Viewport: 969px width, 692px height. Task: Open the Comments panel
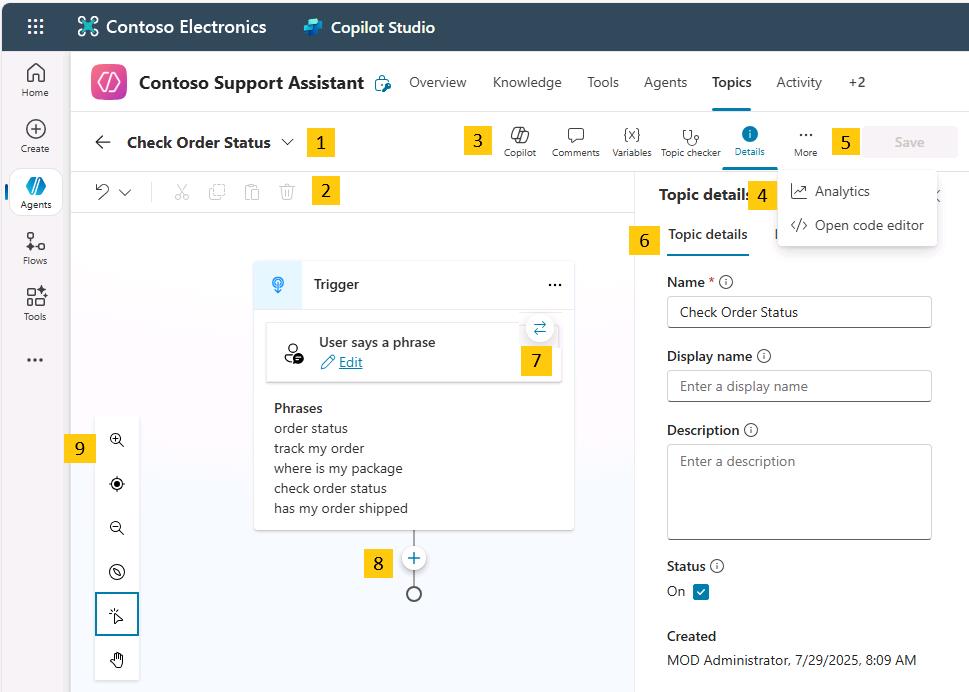[575, 142]
